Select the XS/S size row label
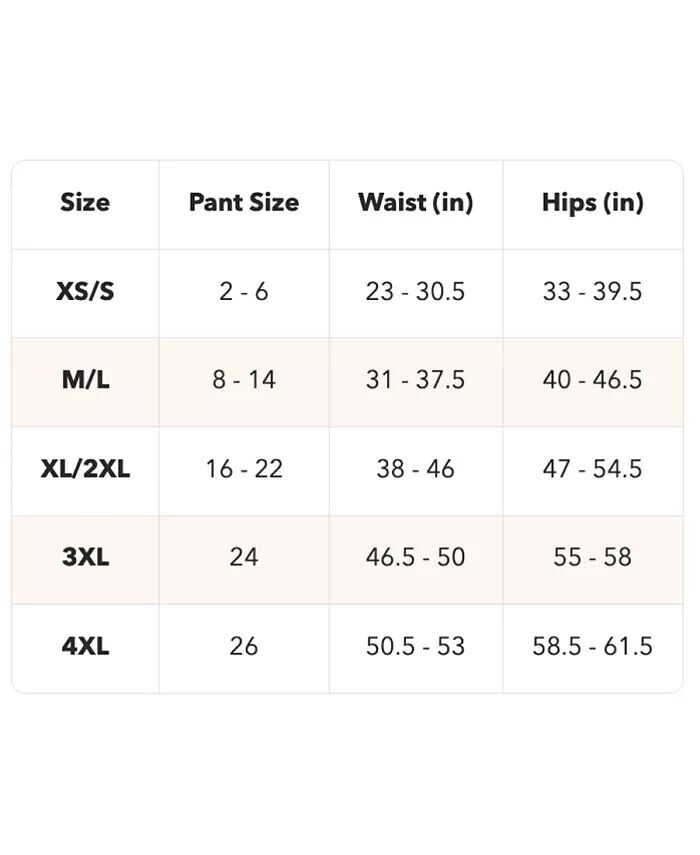This screenshot has height=855, width=700. [85, 292]
